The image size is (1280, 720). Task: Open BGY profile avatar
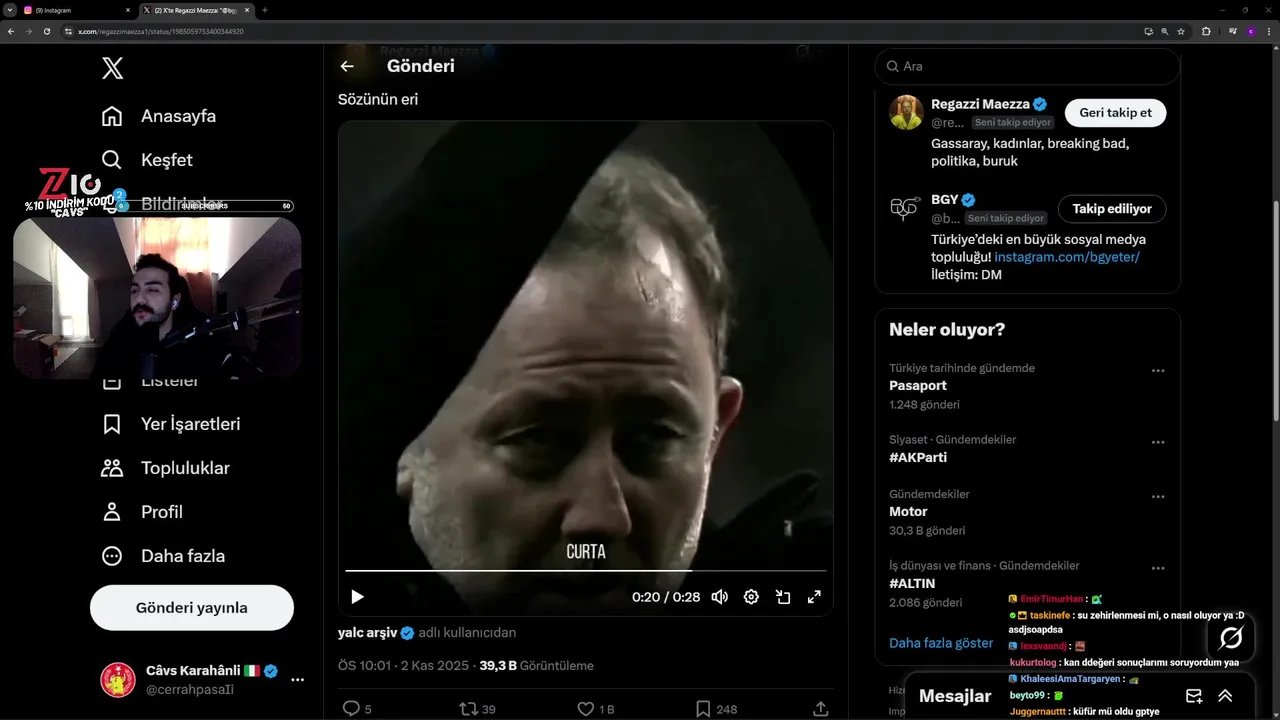906,208
